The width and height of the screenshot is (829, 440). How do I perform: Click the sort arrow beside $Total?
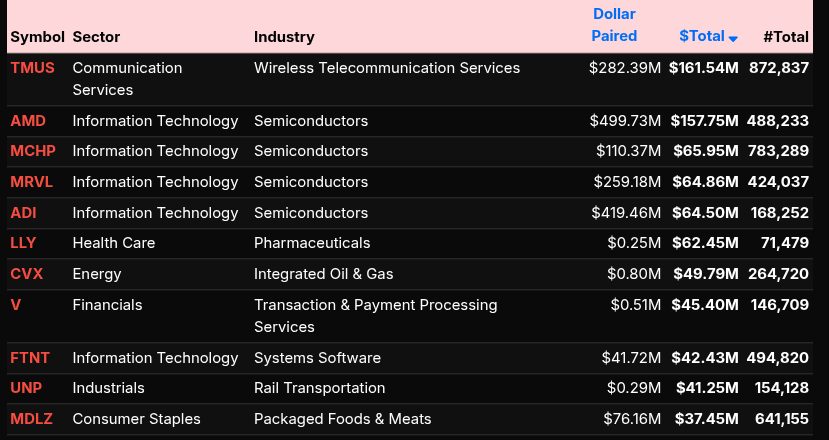(x=733, y=38)
